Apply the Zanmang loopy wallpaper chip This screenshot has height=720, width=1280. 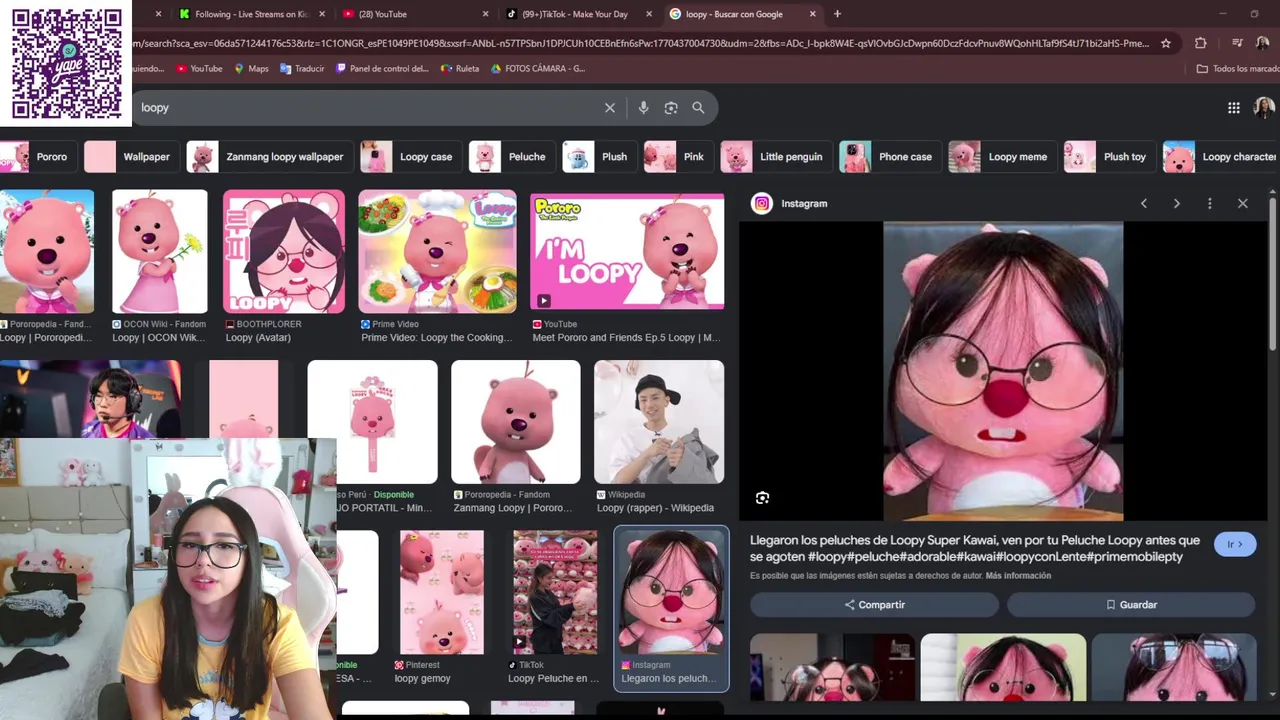[x=270, y=157]
